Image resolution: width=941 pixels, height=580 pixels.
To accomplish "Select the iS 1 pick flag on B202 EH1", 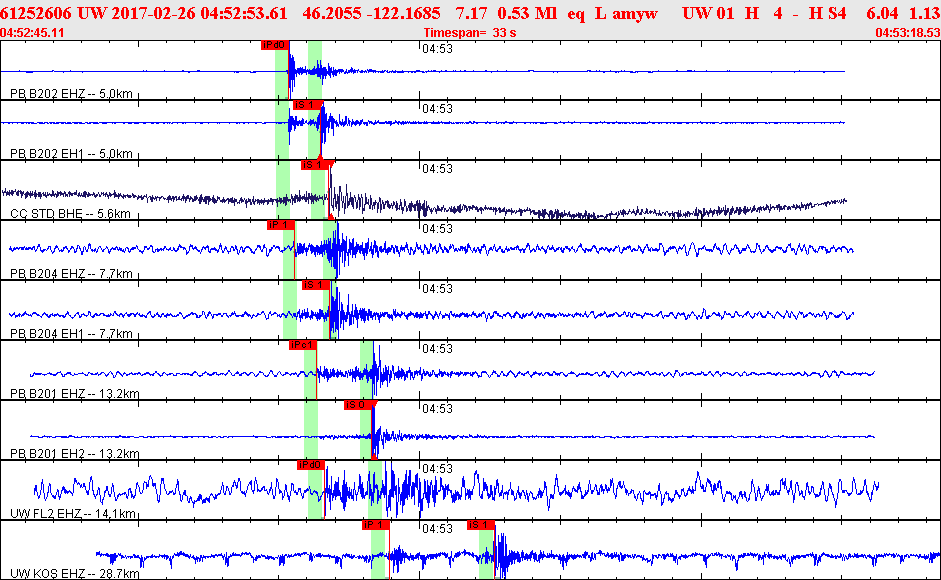I will [307, 105].
